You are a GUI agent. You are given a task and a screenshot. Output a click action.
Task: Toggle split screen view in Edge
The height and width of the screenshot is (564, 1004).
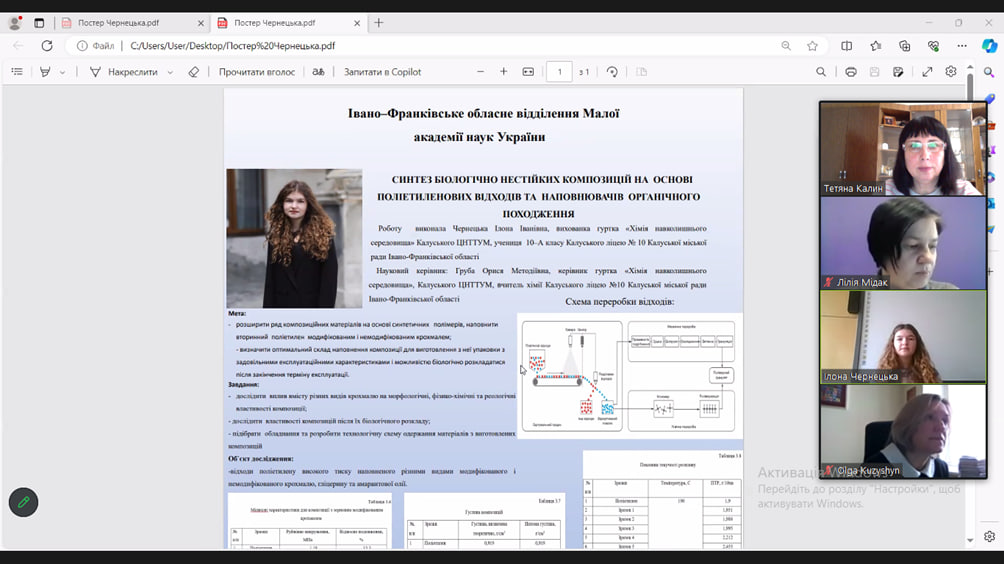[846, 46]
